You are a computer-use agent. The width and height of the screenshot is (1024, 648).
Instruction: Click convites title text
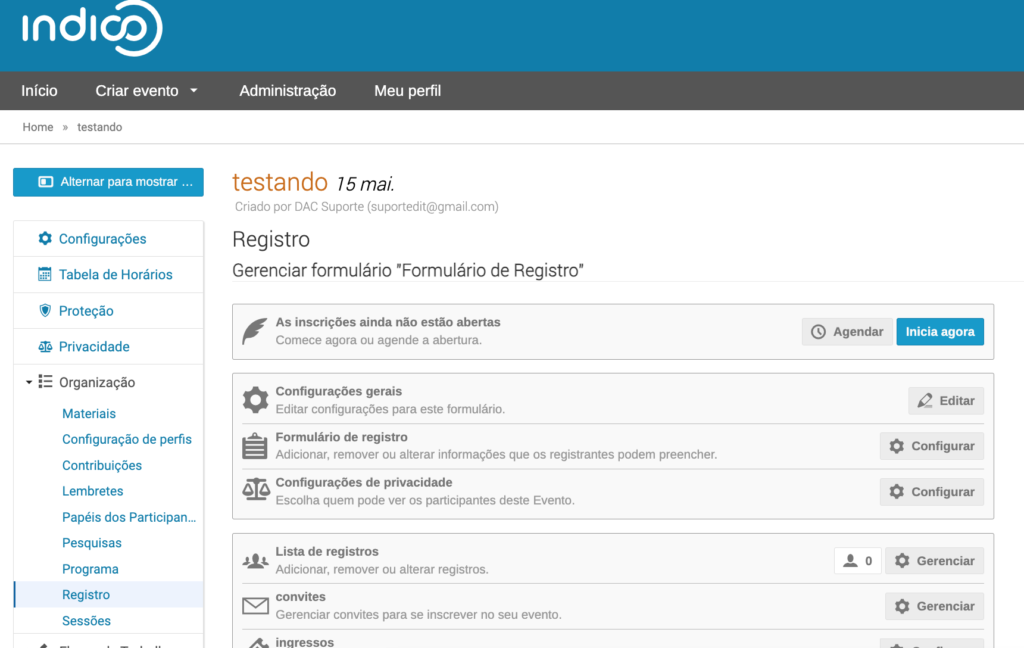[300, 596]
